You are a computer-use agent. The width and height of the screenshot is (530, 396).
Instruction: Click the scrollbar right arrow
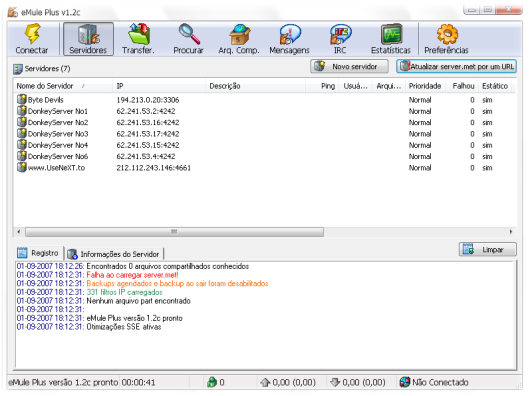click(x=511, y=232)
